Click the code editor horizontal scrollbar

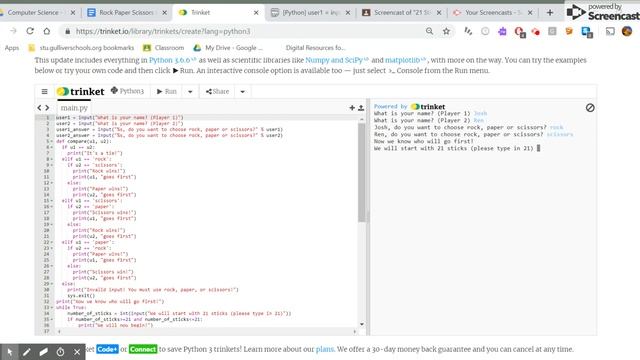207,331
